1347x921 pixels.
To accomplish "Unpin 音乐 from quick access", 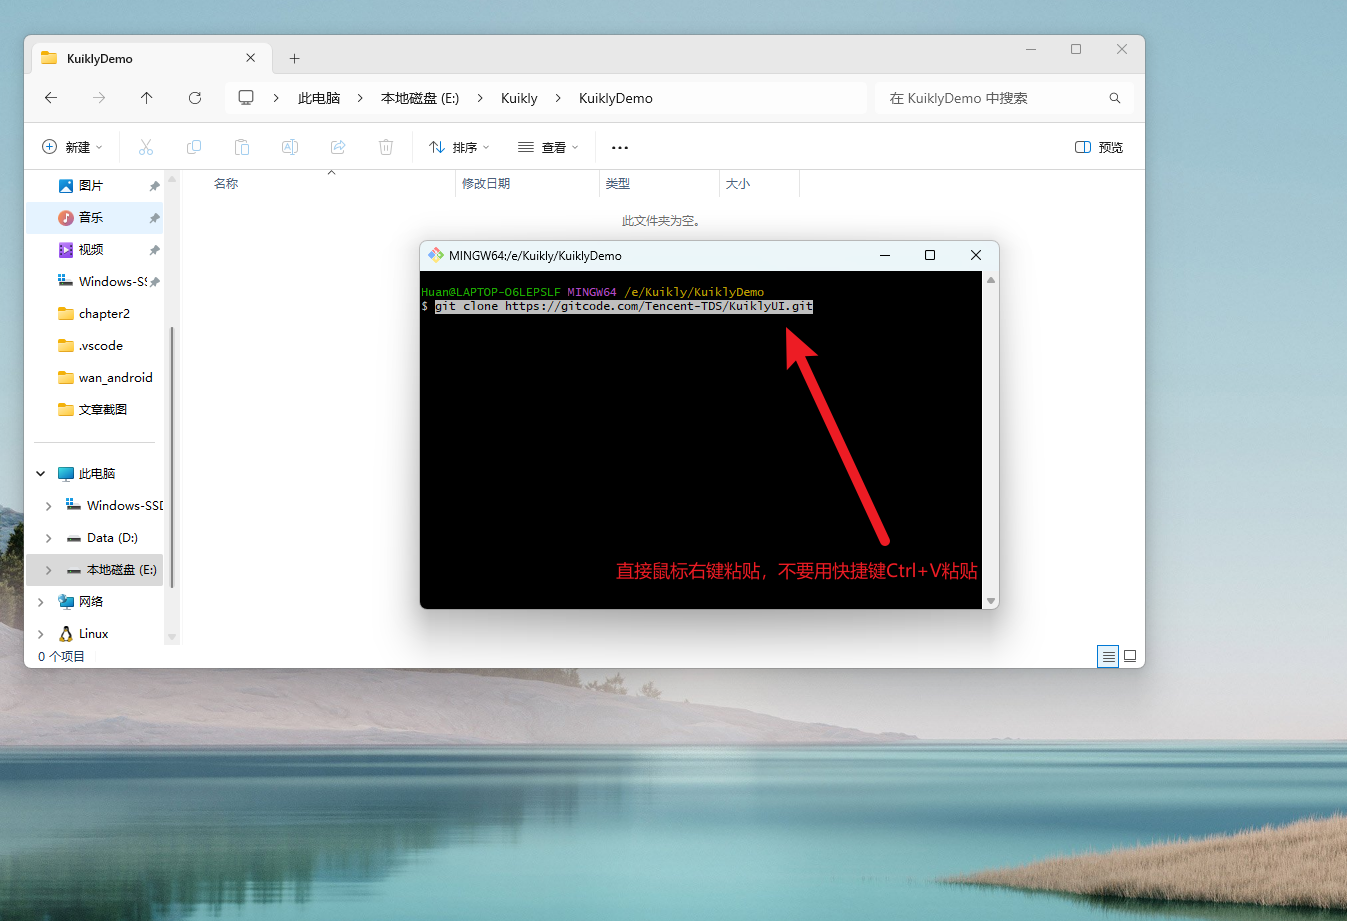I will pos(154,218).
